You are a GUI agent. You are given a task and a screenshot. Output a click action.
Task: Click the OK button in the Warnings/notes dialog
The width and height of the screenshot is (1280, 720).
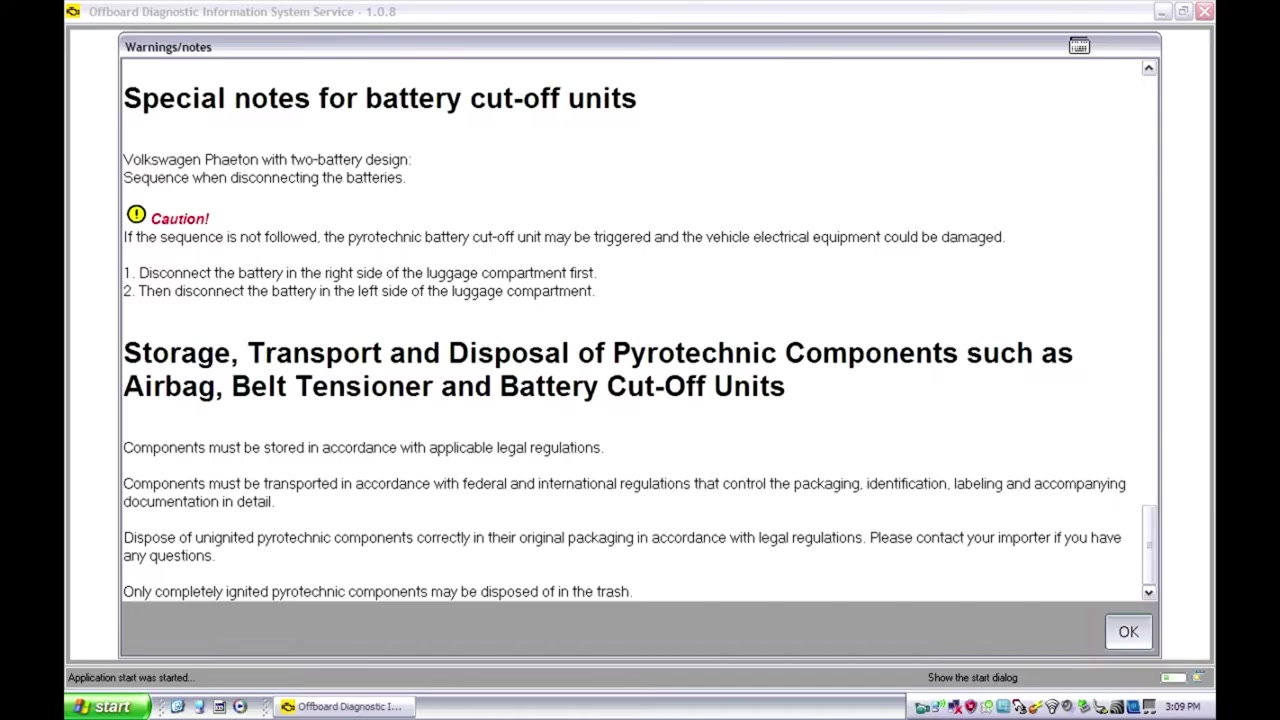pos(1128,632)
